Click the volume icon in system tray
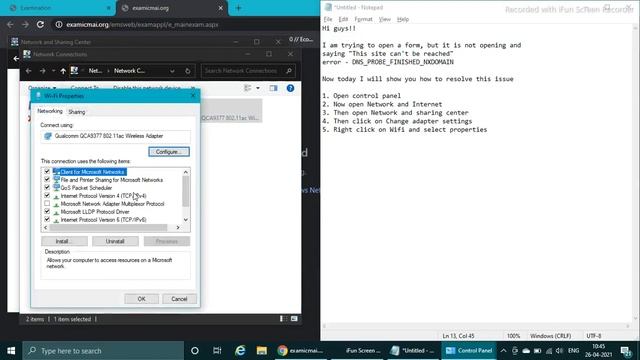This screenshot has height=360, width=640. (x=559, y=351)
